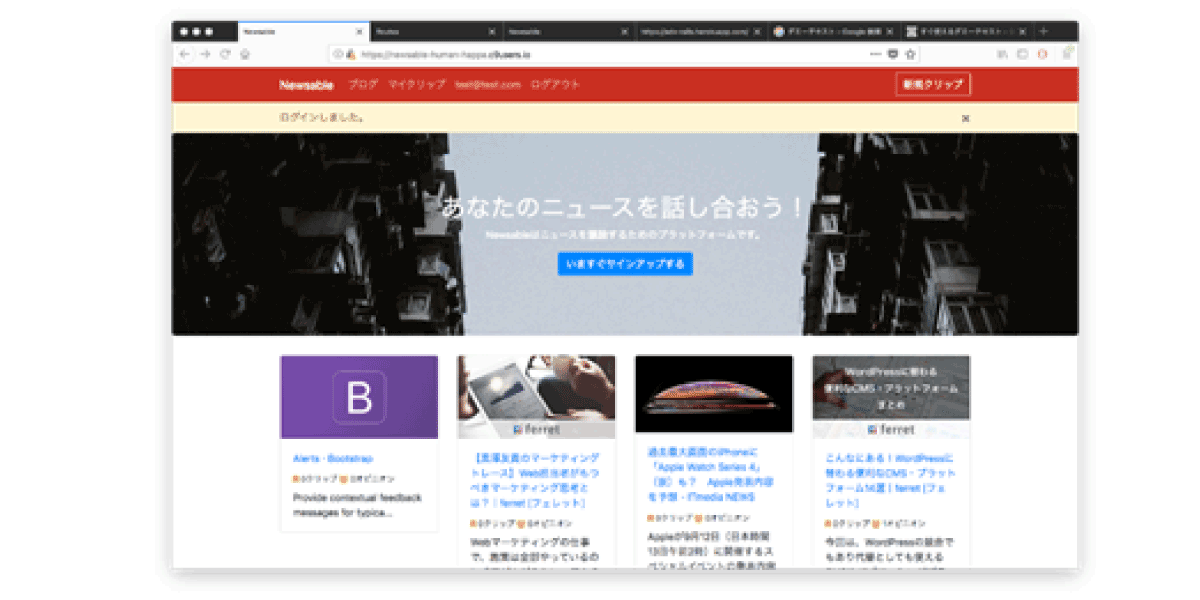
Task: Click the Pocket save icon in address bar
Action: click(x=893, y=54)
